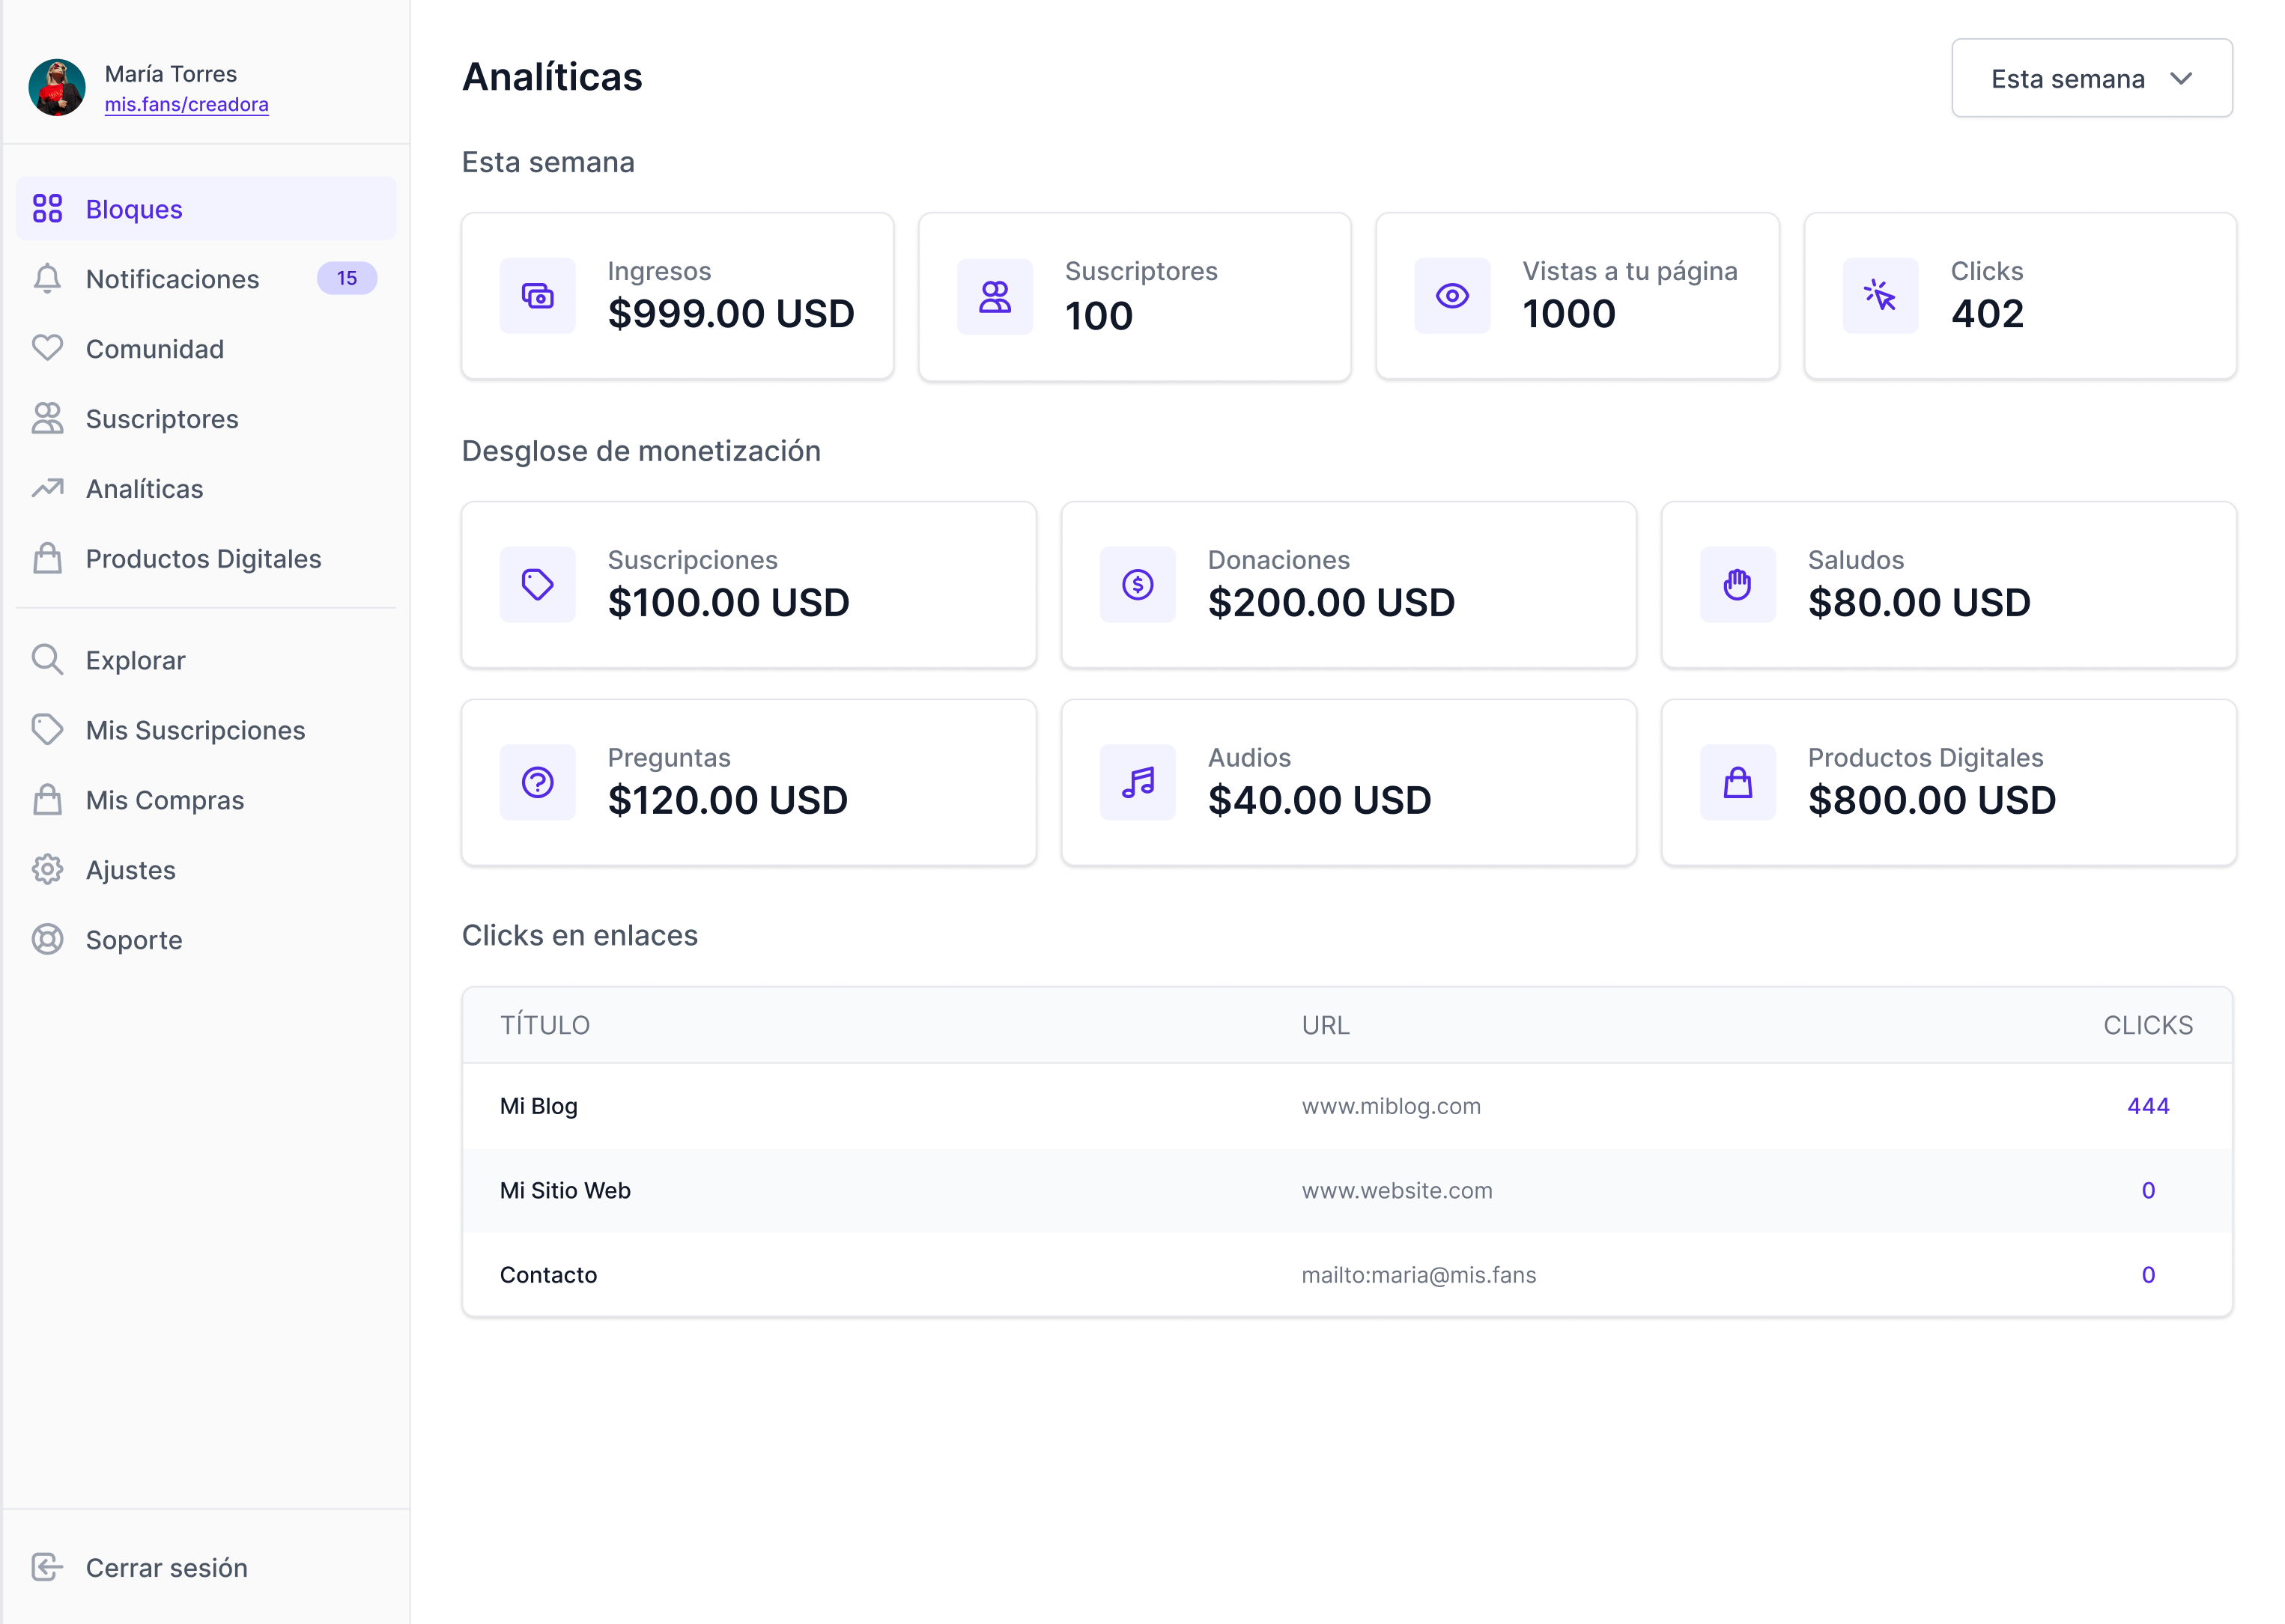The image size is (2285, 1624).
Task: Click the Explorar magnifier icon
Action: click(x=47, y=660)
